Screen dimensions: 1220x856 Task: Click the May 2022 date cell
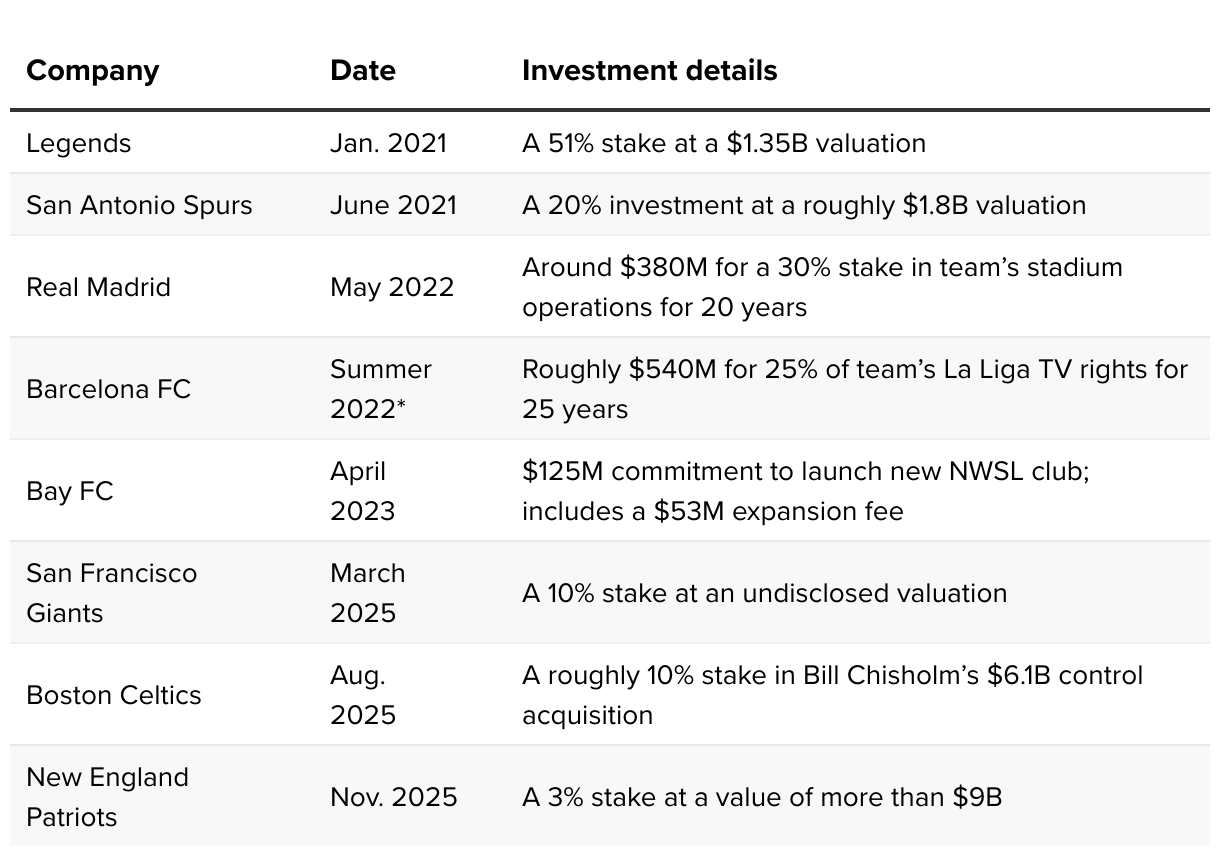coord(392,287)
